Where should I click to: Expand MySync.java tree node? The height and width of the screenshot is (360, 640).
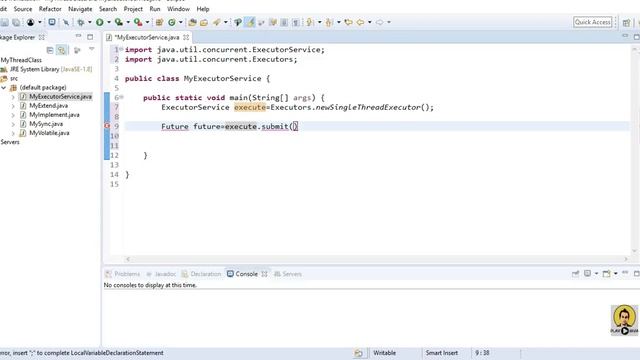[13, 124]
